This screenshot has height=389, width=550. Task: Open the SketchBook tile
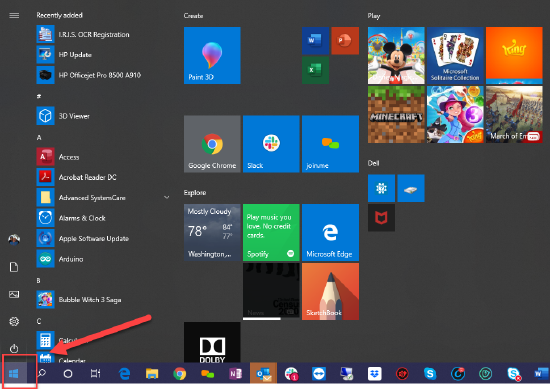point(330,291)
